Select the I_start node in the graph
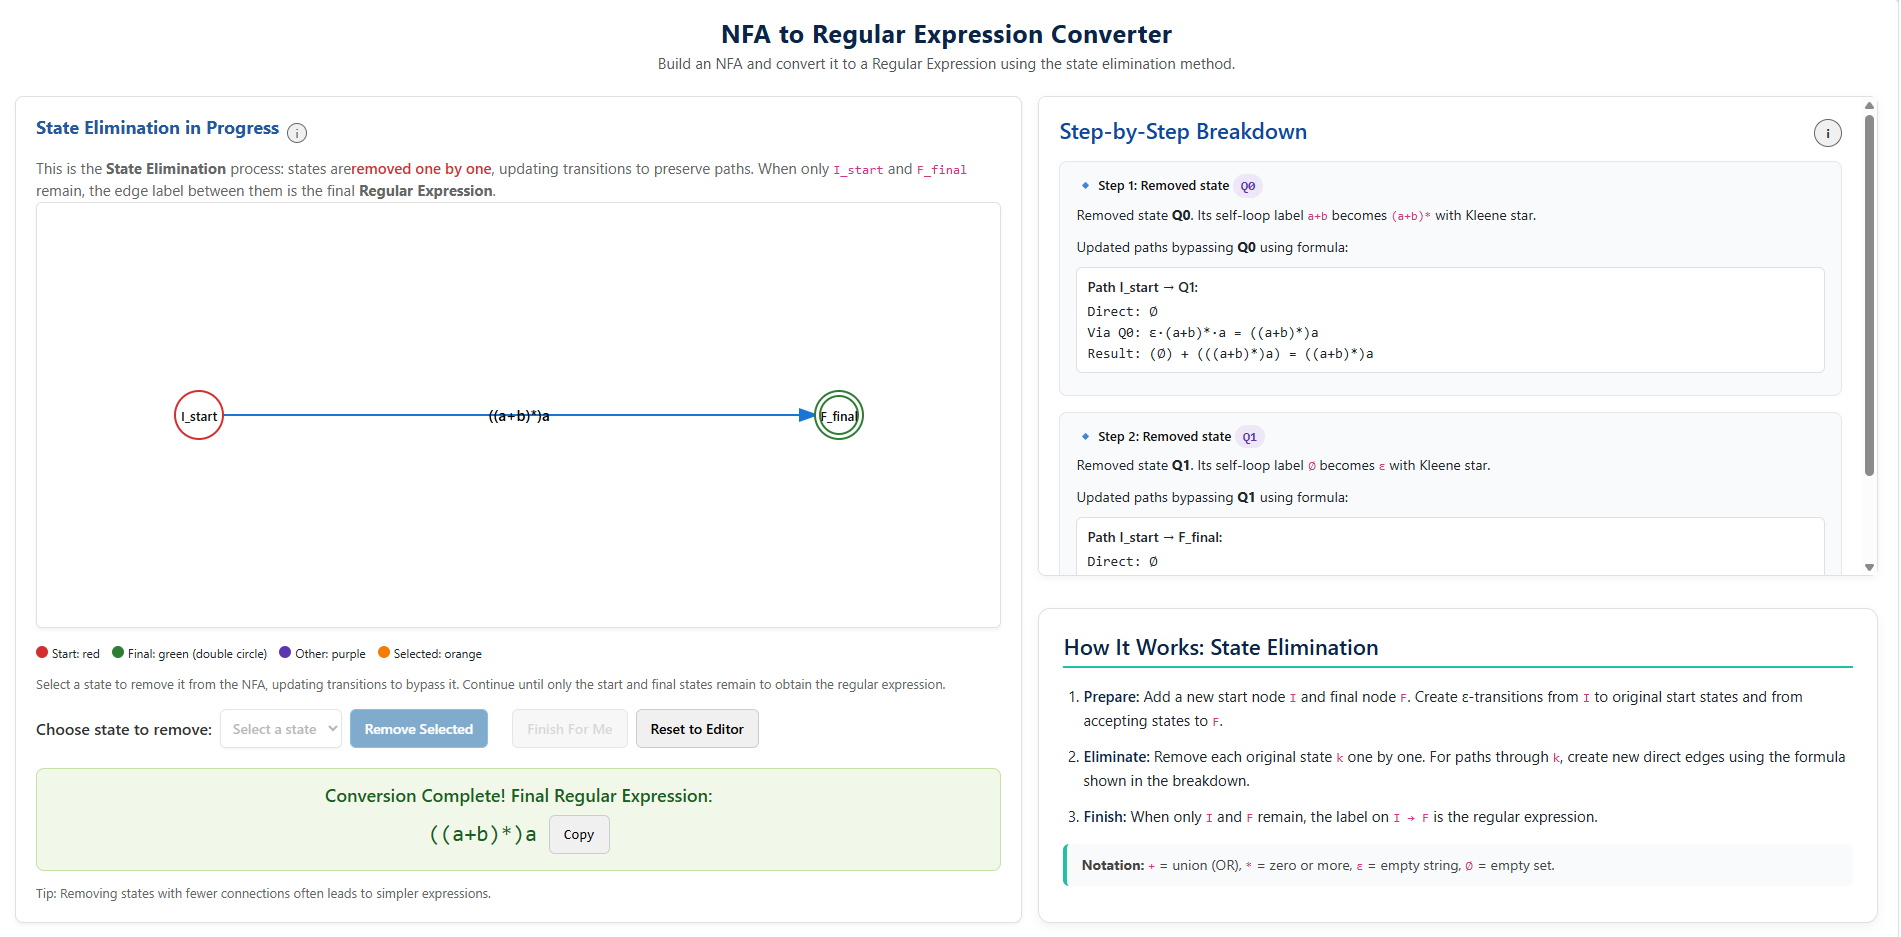The height and width of the screenshot is (937, 1901). 198,415
